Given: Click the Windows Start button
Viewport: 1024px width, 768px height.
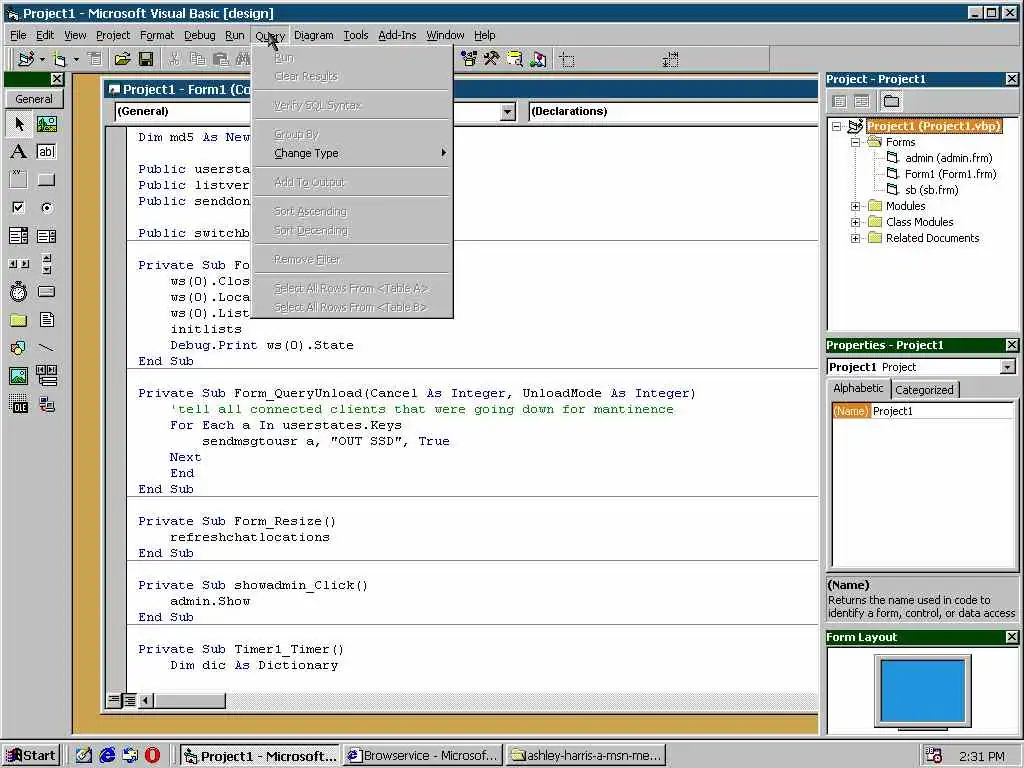Looking at the screenshot, I should tap(31, 756).
